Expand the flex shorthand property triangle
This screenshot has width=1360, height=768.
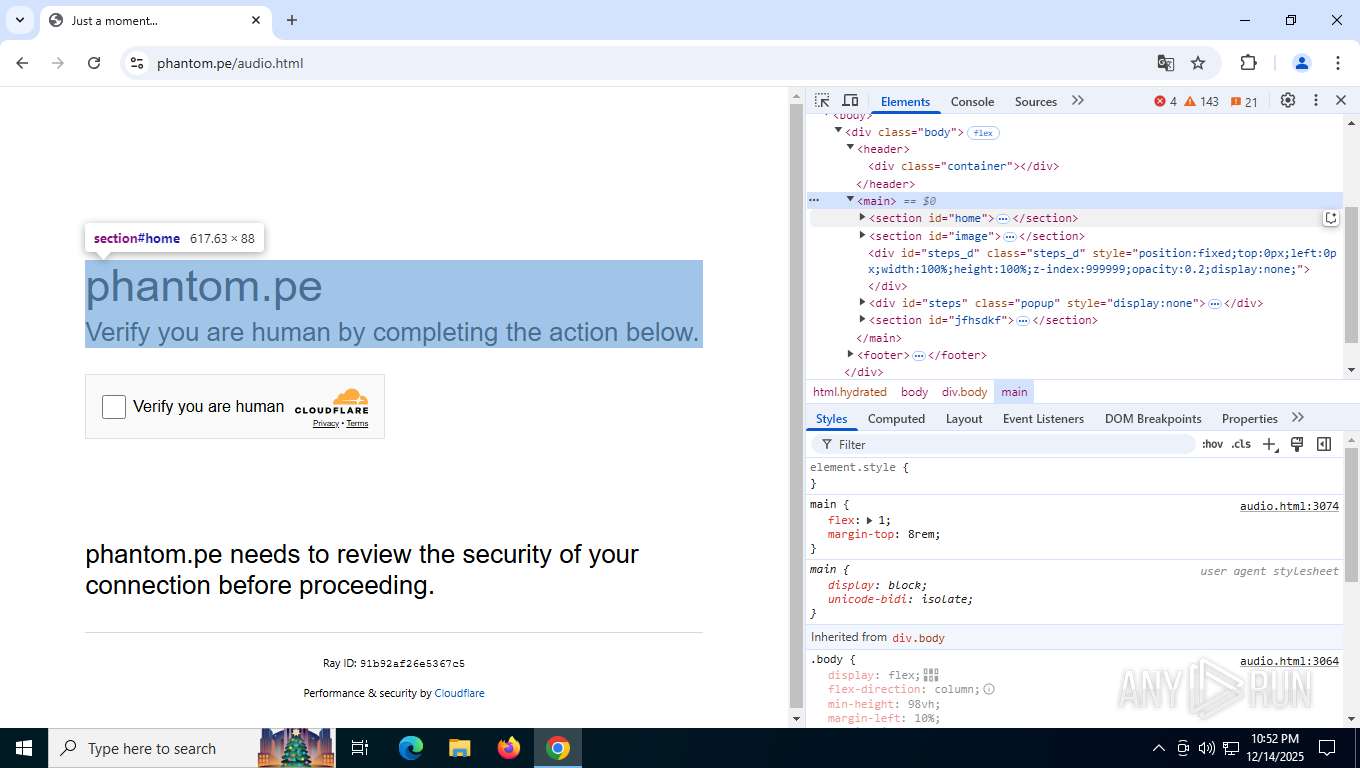coord(870,521)
